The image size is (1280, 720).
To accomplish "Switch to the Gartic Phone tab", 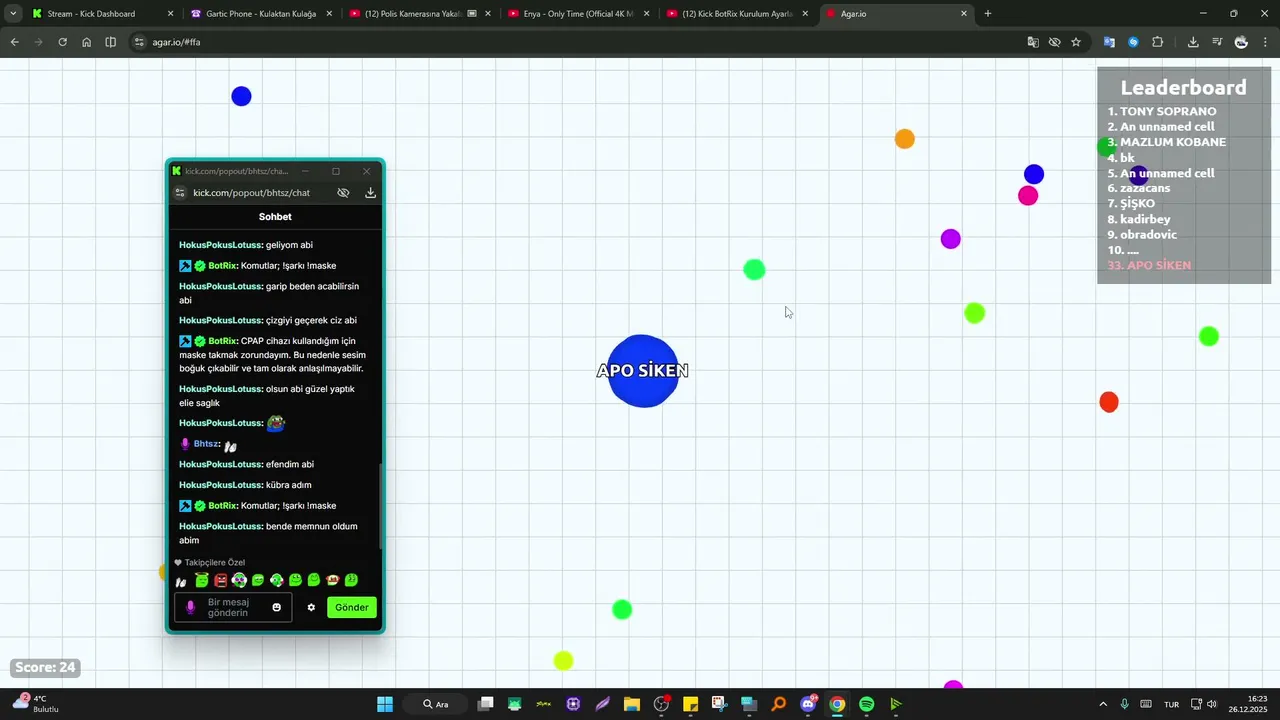I will point(261,14).
